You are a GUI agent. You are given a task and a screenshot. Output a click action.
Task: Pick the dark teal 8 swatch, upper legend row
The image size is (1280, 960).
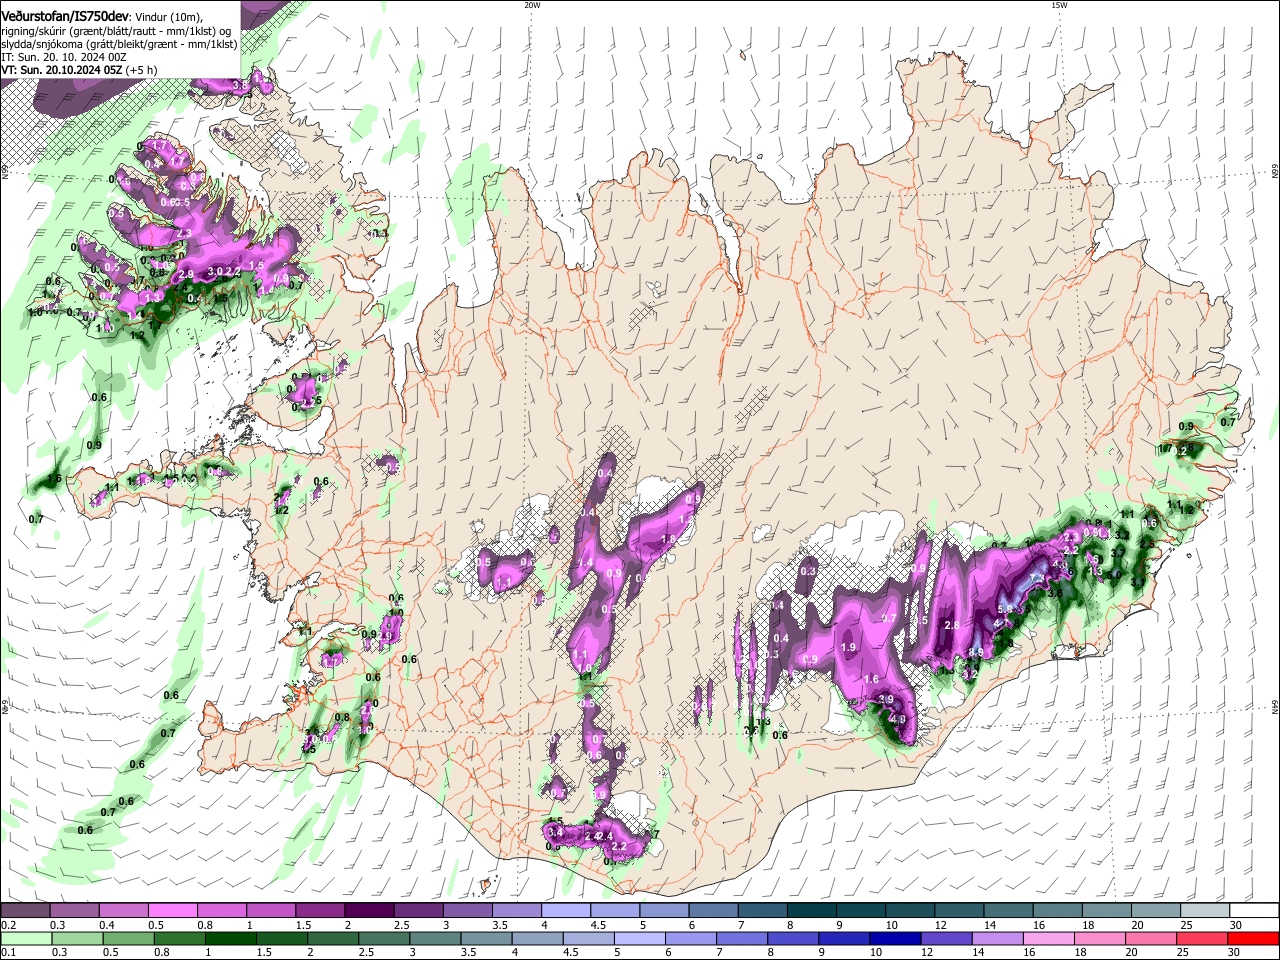pos(812,910)
